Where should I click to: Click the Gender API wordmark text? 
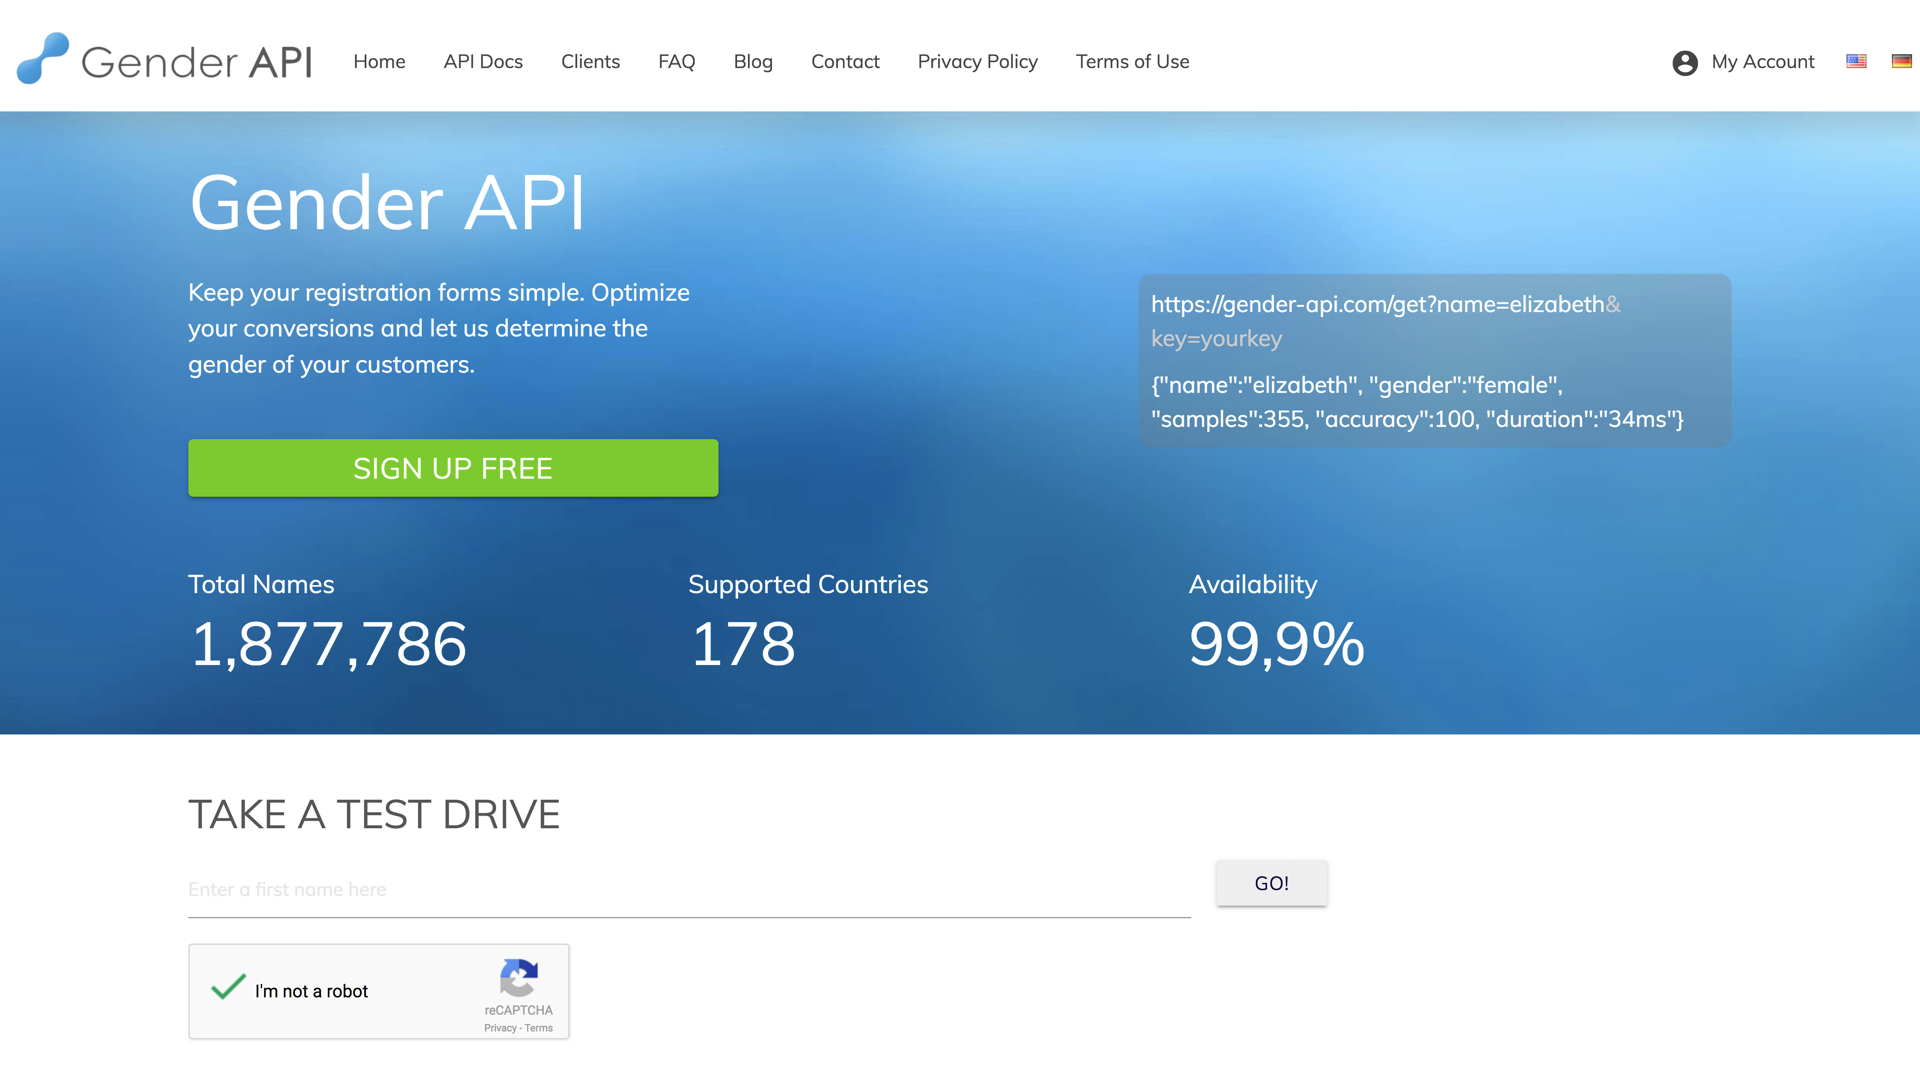[x=196, y=62]
